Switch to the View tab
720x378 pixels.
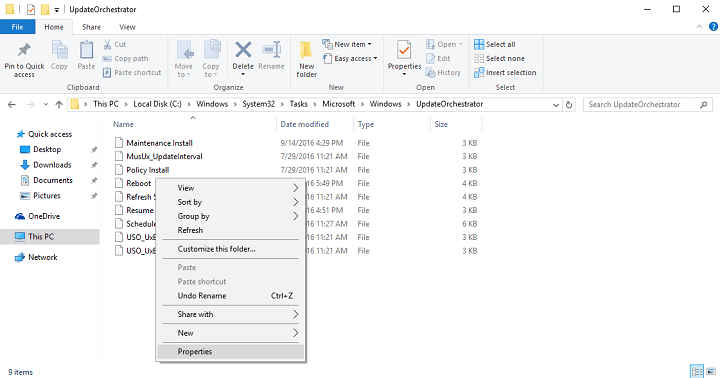click(x=127, y=27)
